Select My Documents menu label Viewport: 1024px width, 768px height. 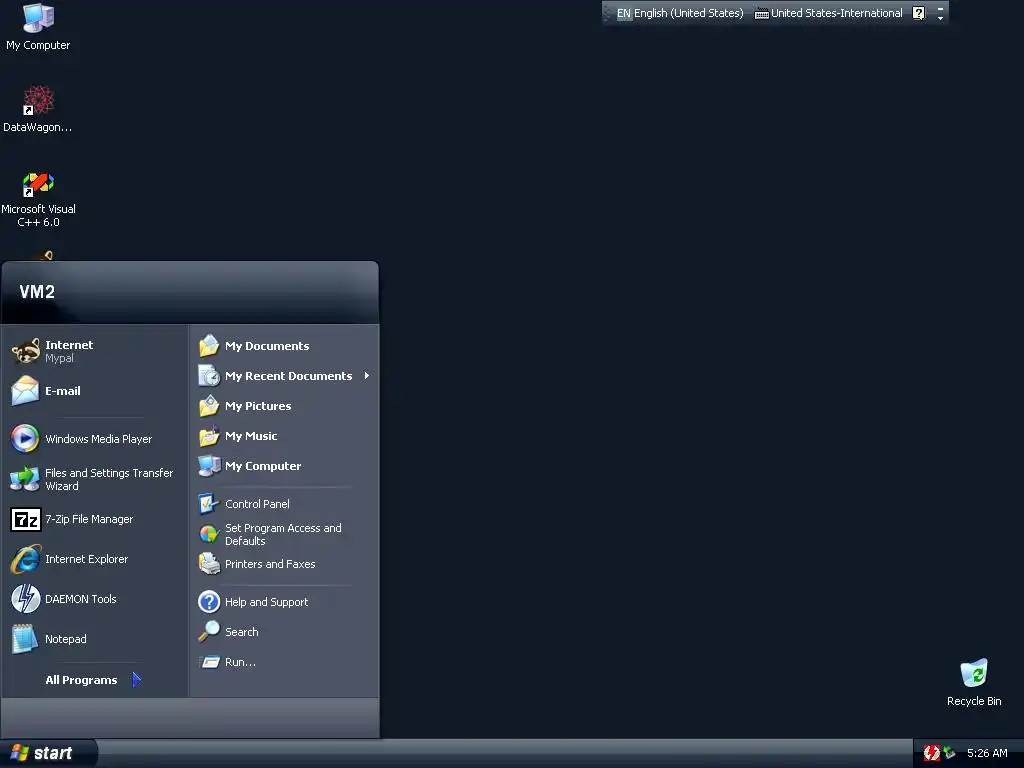point(267,346)
